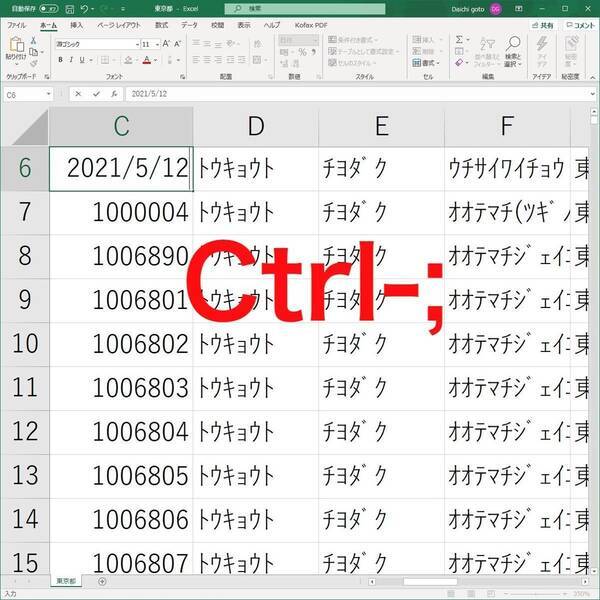
Task: Click the Decrease Font Size icon
Action: 177,44
